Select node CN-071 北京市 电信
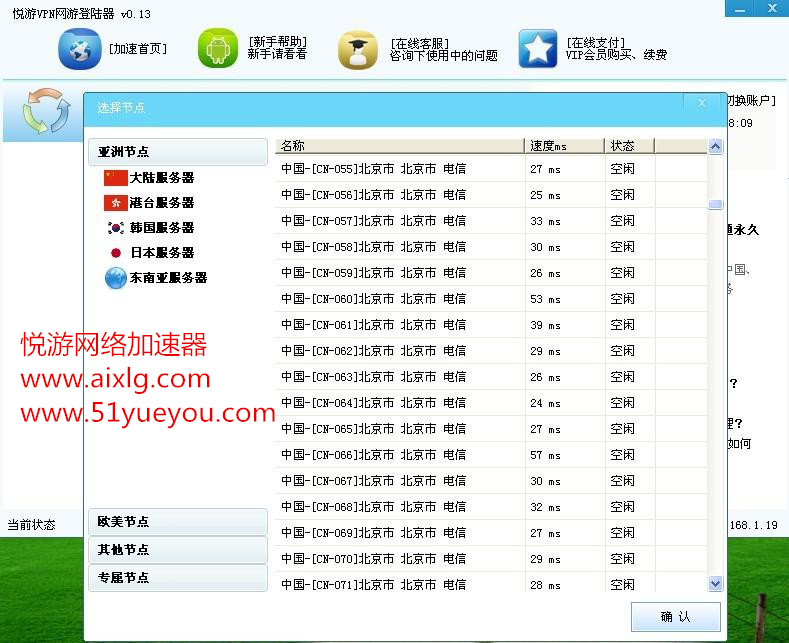The width and height of the screenshot is (789, 643). point(491,584)
